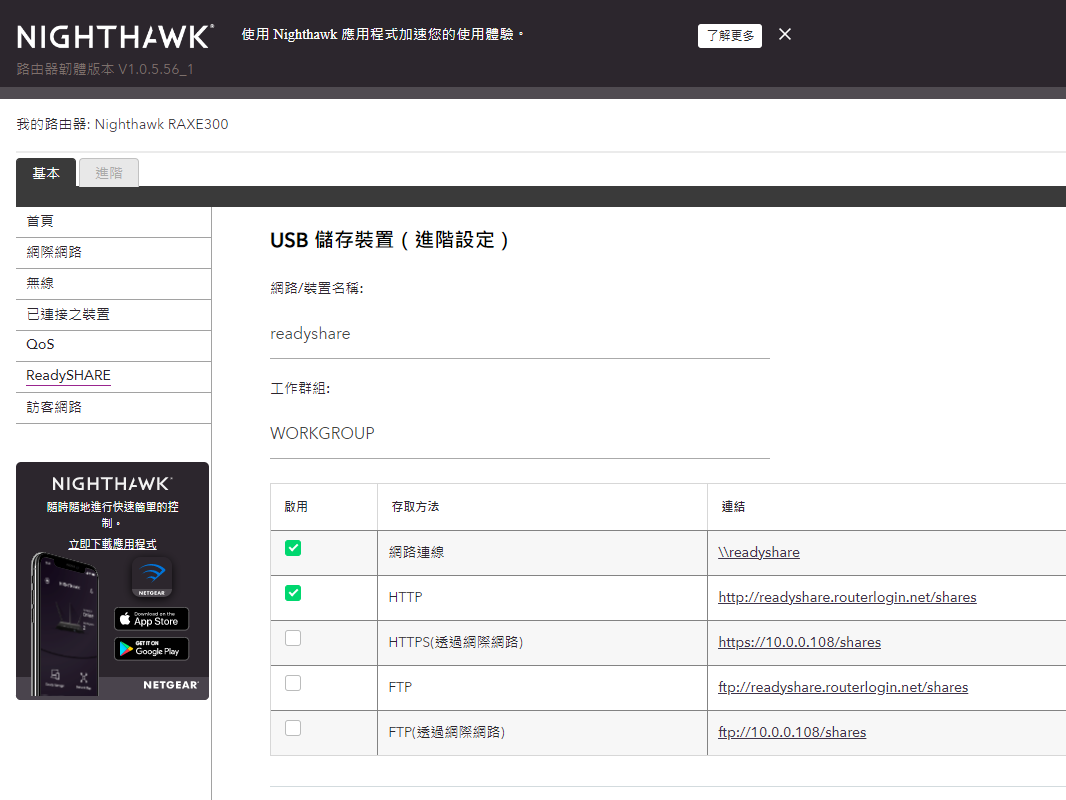Select ReadySHARE in the sidebar
The width and height of the screenshot is (1066, 800).
114,376
